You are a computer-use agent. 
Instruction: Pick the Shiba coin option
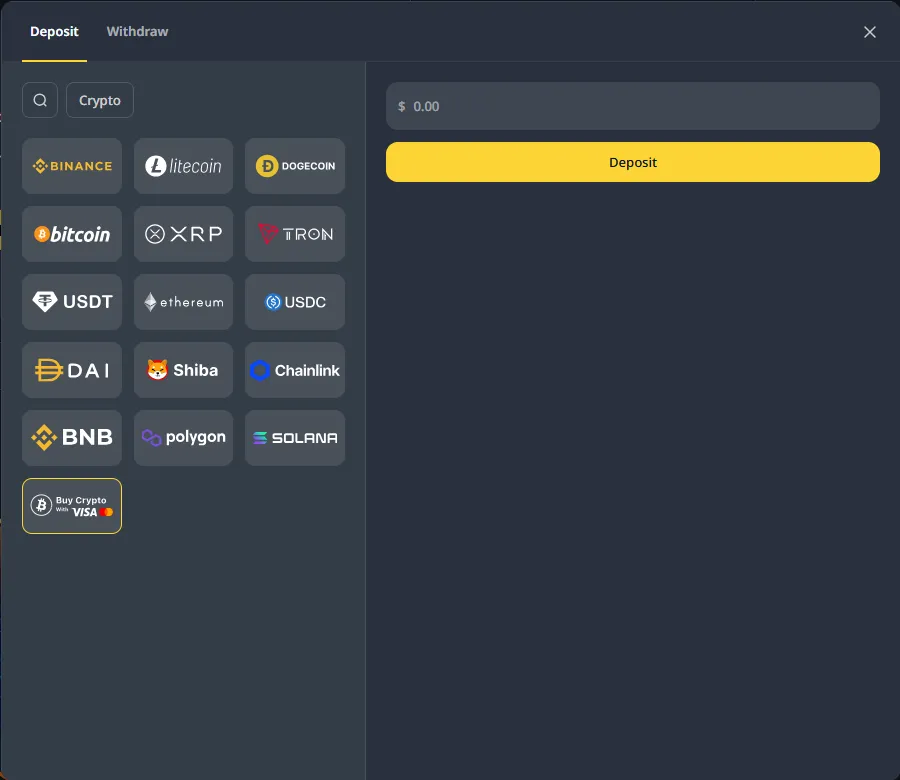(183, 370)
